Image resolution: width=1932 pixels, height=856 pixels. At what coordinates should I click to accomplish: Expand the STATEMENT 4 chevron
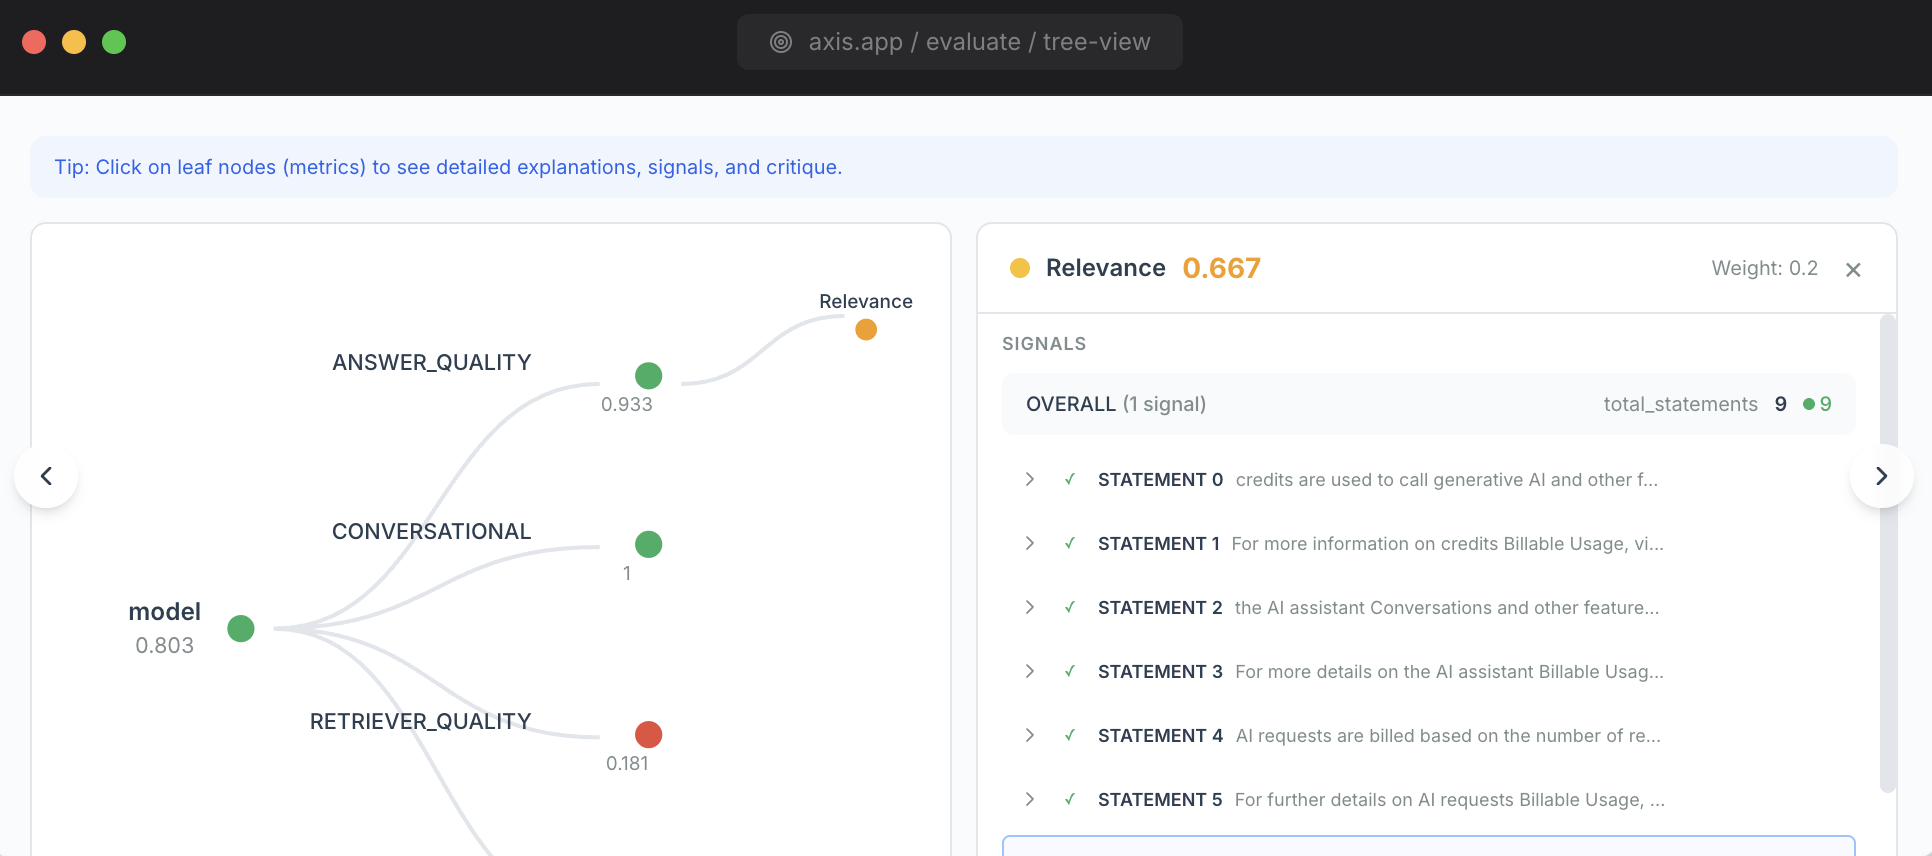[x=1030, y=736]
